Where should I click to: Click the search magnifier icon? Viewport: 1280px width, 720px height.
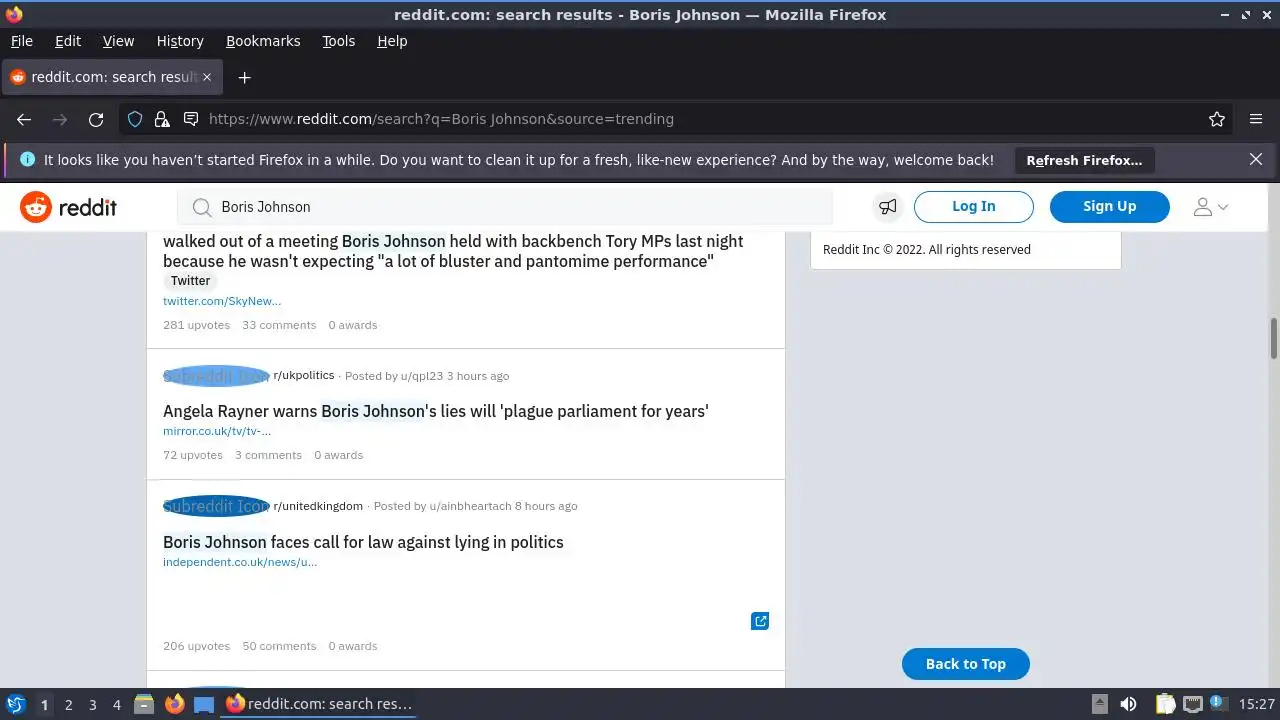[202, 207]
